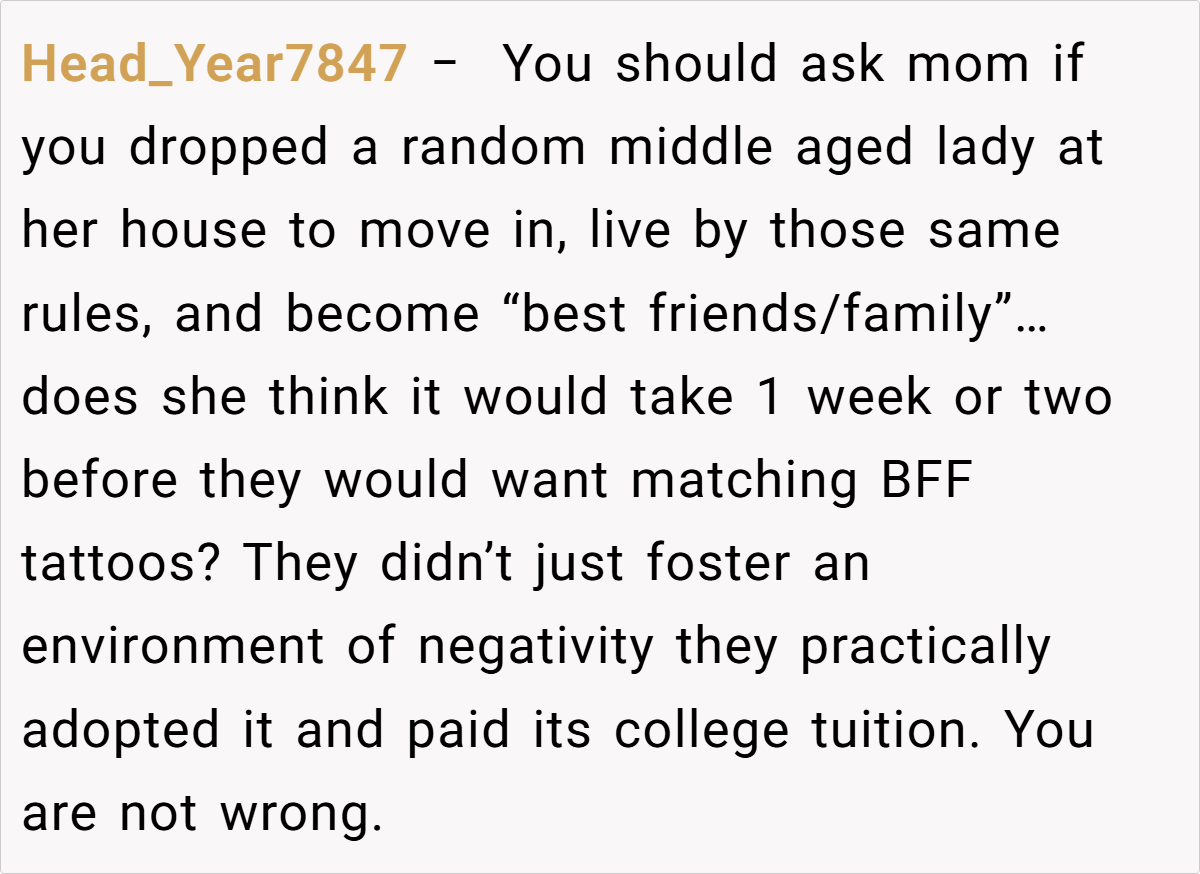Image resolution: width=1200 pixels, height=874 pixels.
Task: Open the Head_Year7847 user profile link
Action: click(x=214, y=65)
